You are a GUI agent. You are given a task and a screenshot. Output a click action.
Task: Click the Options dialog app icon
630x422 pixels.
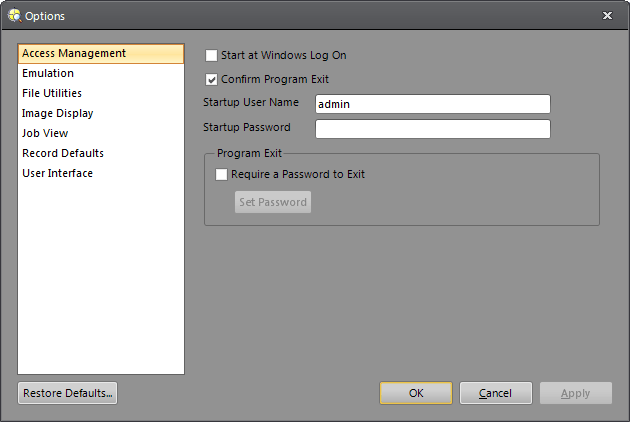[14, 15]
